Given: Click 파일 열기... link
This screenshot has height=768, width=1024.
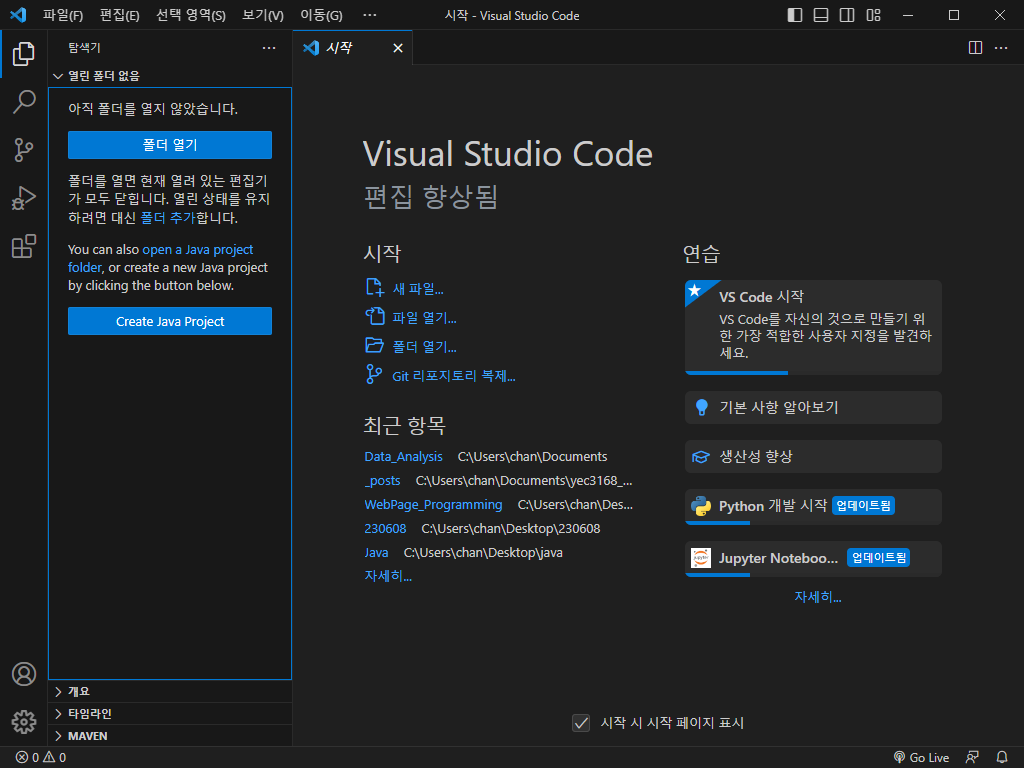Looking at the screenshot, I should click(x=424, y=318).
